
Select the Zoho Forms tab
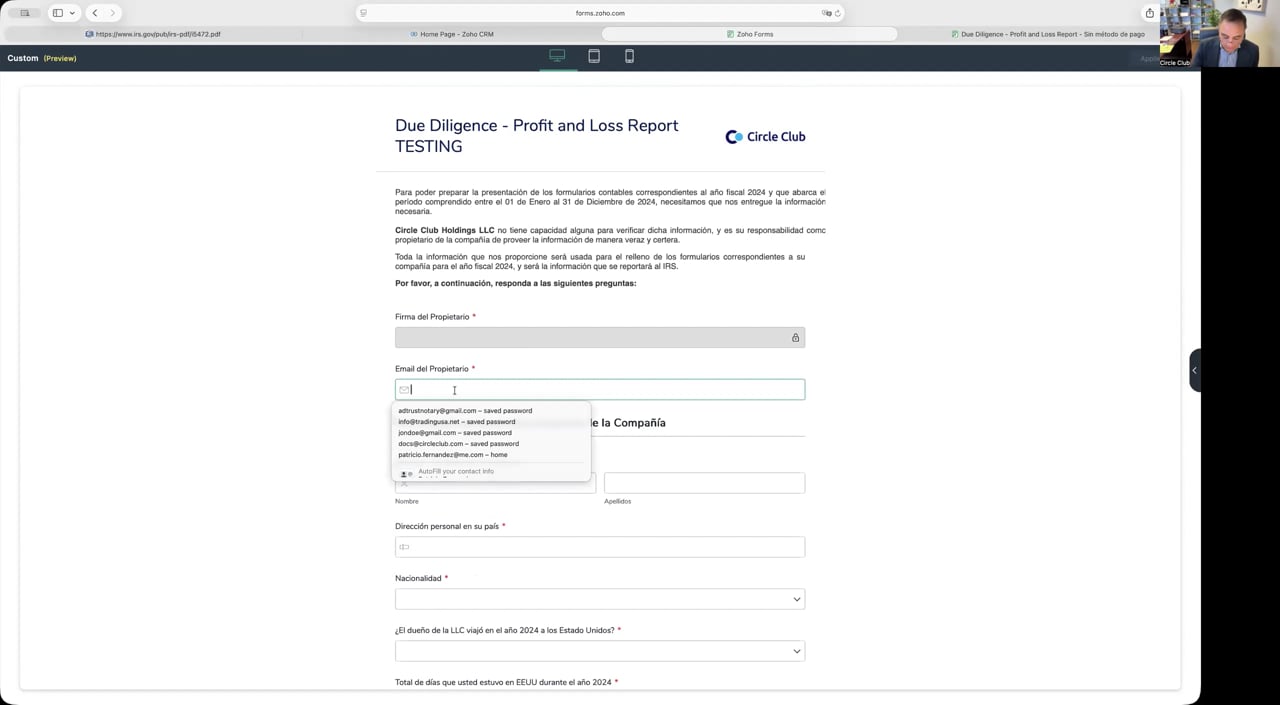(x=749, y=34)
